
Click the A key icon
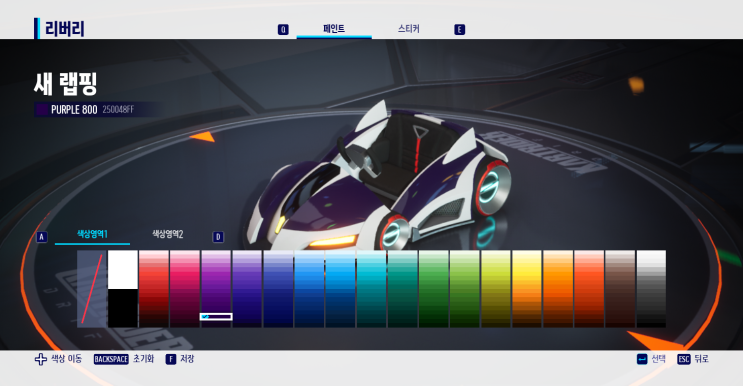coord(42,237)
